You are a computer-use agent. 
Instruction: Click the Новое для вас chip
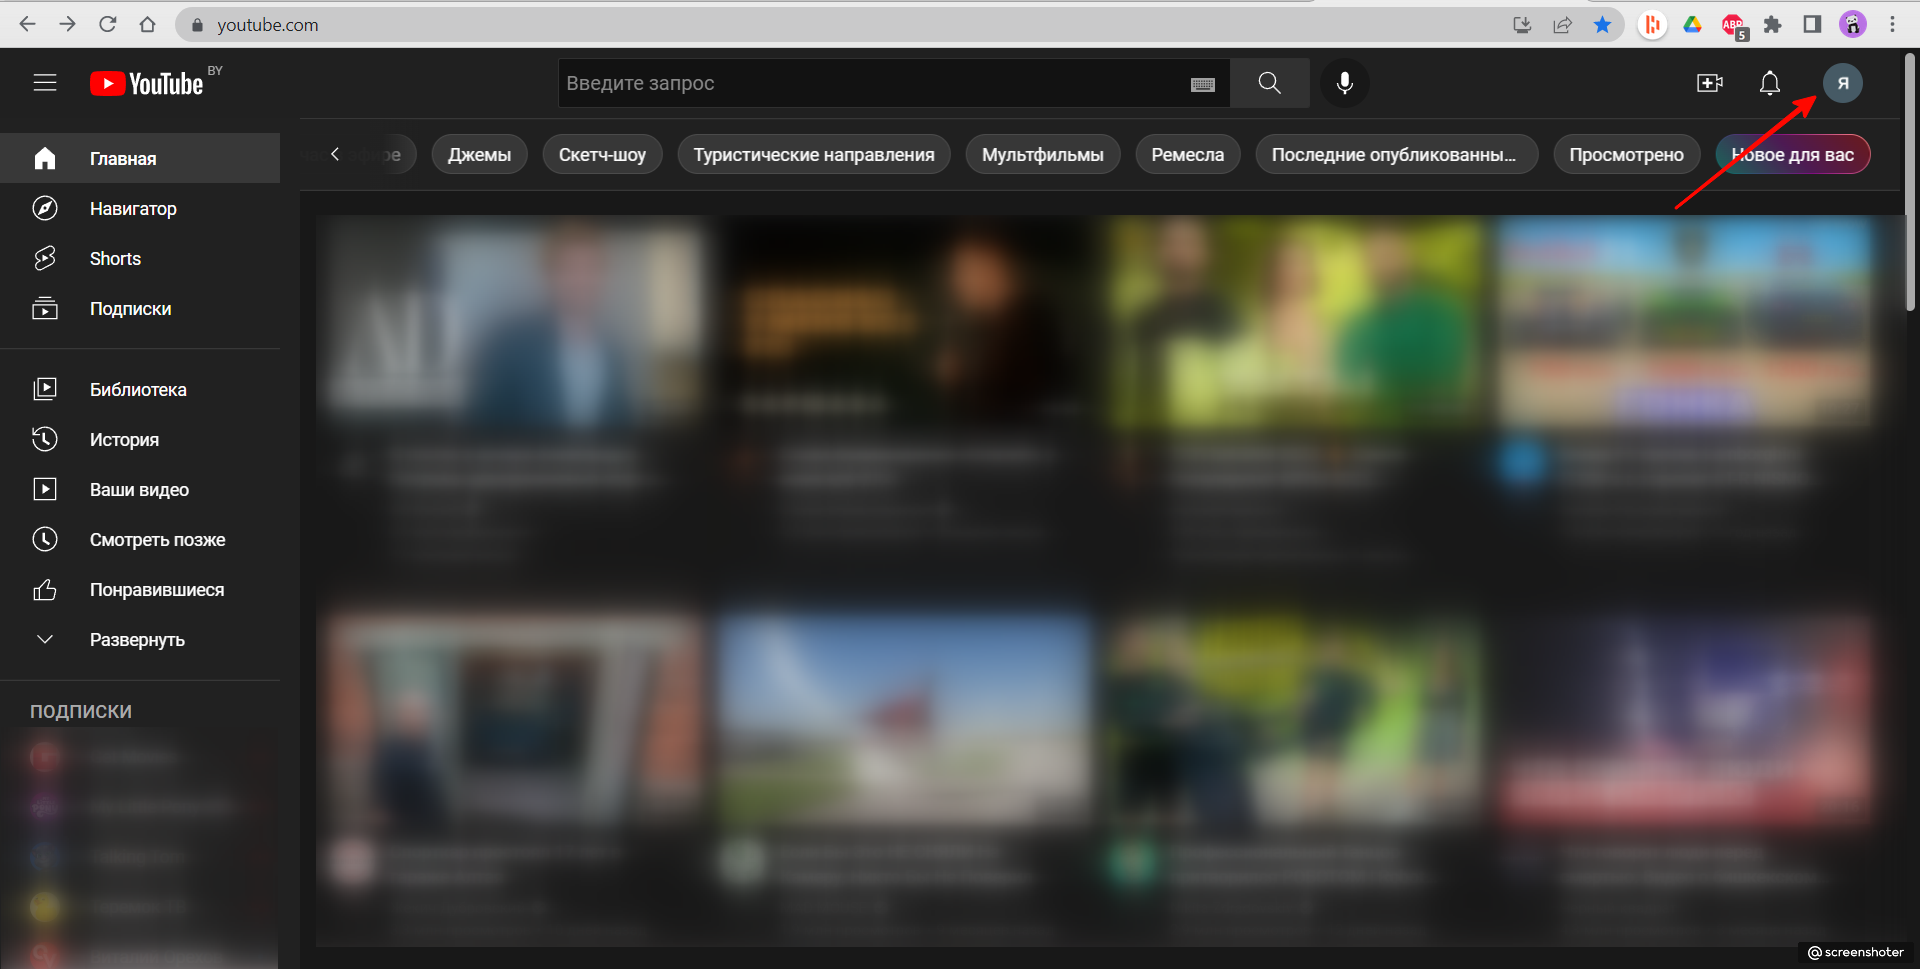tap(1792, 155)
